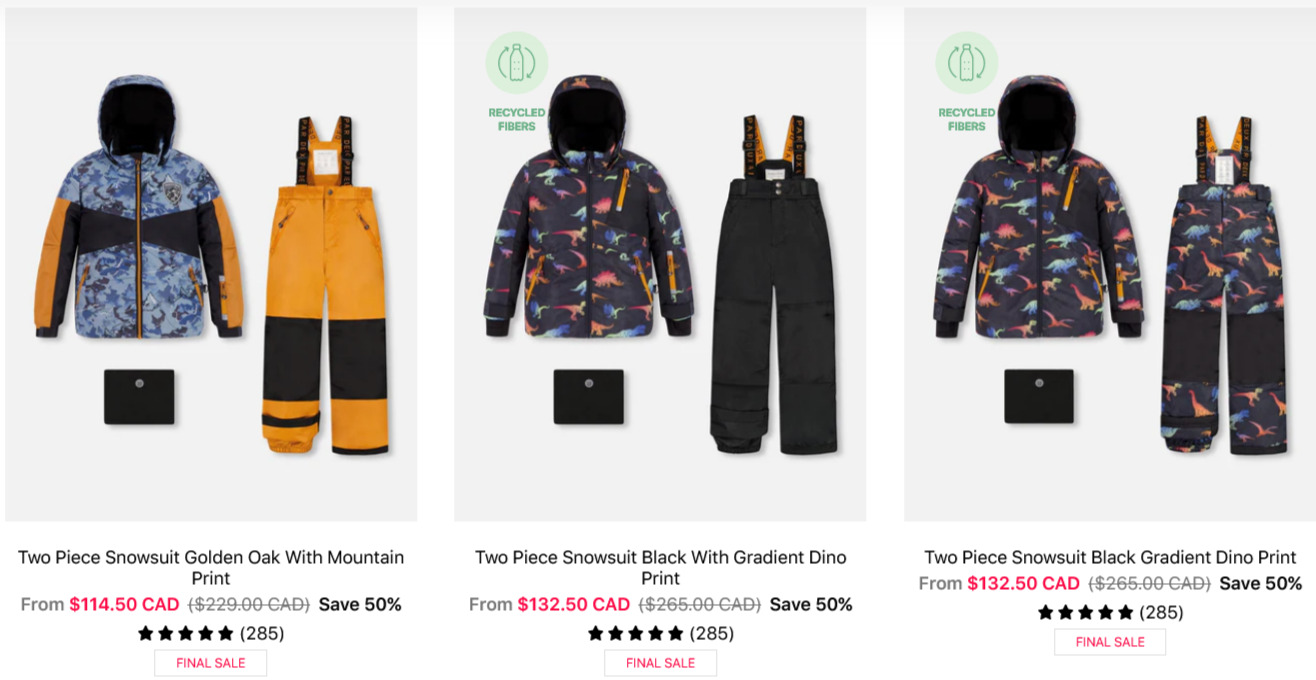Screen dimensions: 1316x680
Task: Click orange snow pants in first product
Action: pyautogui.click(x=326, y=285)
